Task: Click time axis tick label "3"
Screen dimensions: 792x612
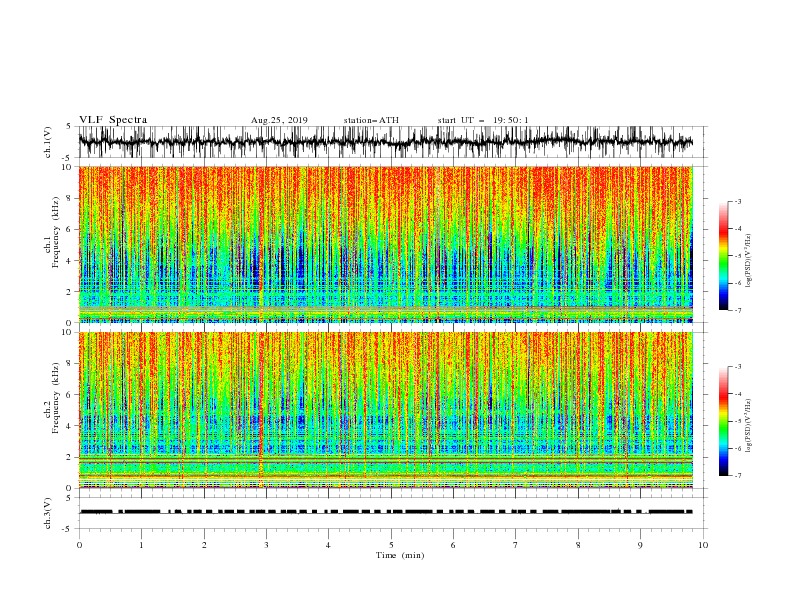Action: 266,545
